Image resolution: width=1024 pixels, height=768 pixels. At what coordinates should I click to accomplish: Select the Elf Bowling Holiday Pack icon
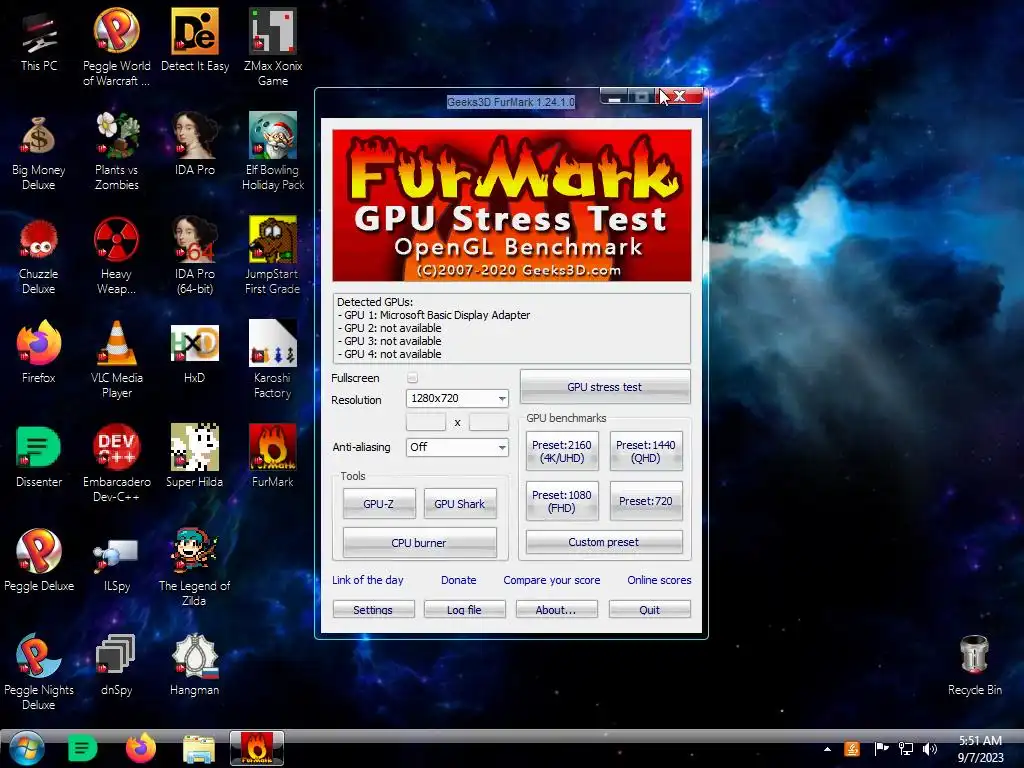(x=272, y=152)
